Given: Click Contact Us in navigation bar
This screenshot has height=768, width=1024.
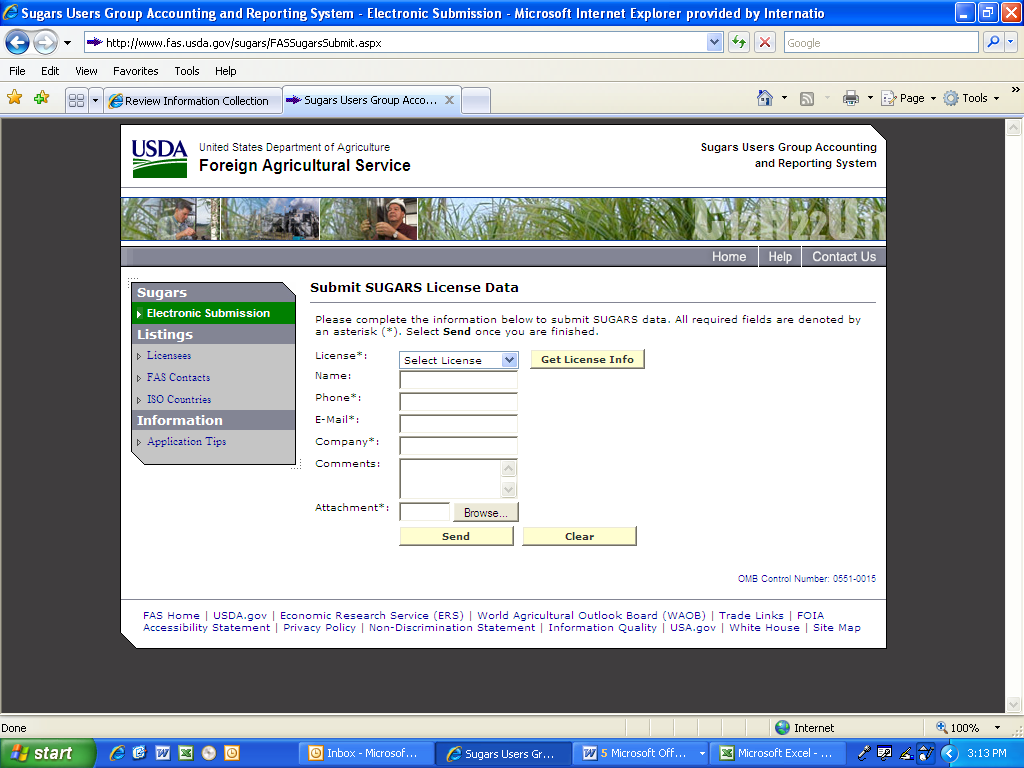Looking at the screenshot, I should pos(844,257).
